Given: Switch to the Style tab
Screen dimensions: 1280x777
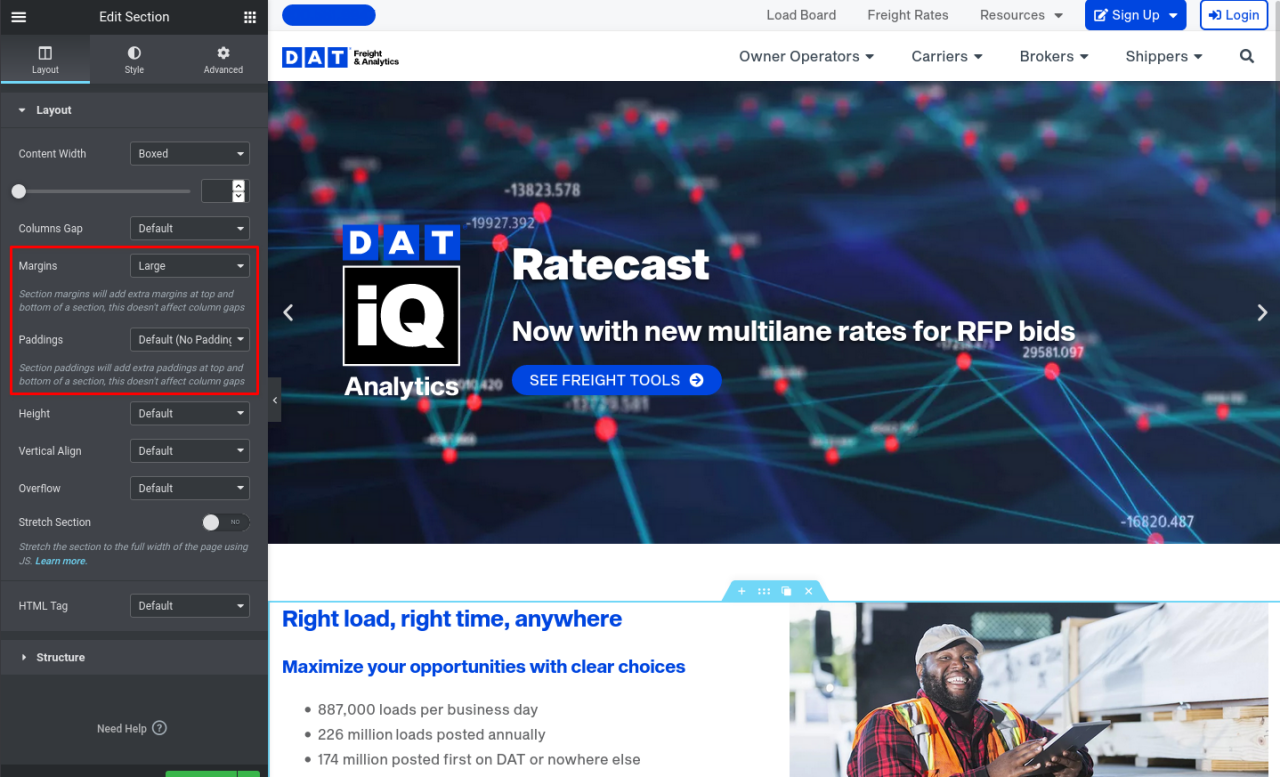Looking at the screenshot, I should (x=134, y=59).
